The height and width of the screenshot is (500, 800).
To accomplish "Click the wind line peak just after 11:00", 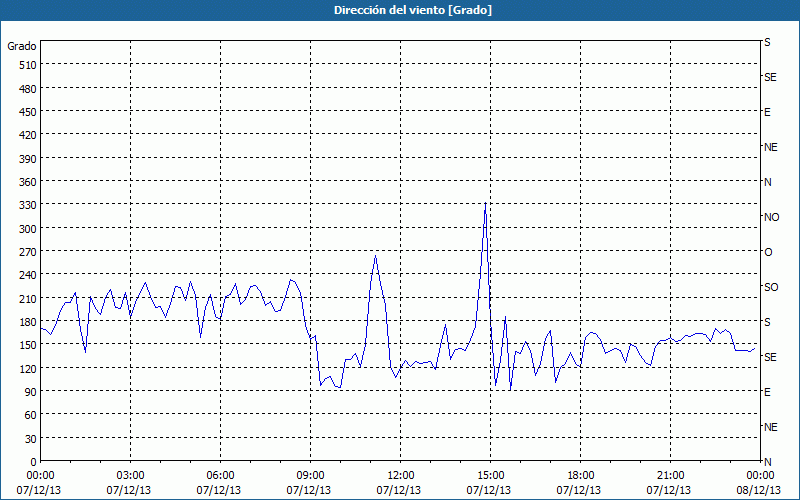I will pos(376,256).
